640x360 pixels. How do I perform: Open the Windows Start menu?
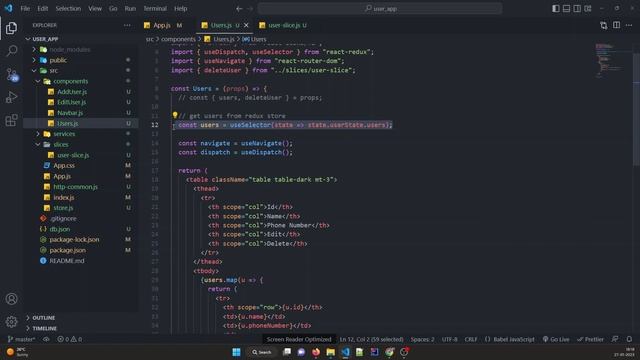(236, 352)
